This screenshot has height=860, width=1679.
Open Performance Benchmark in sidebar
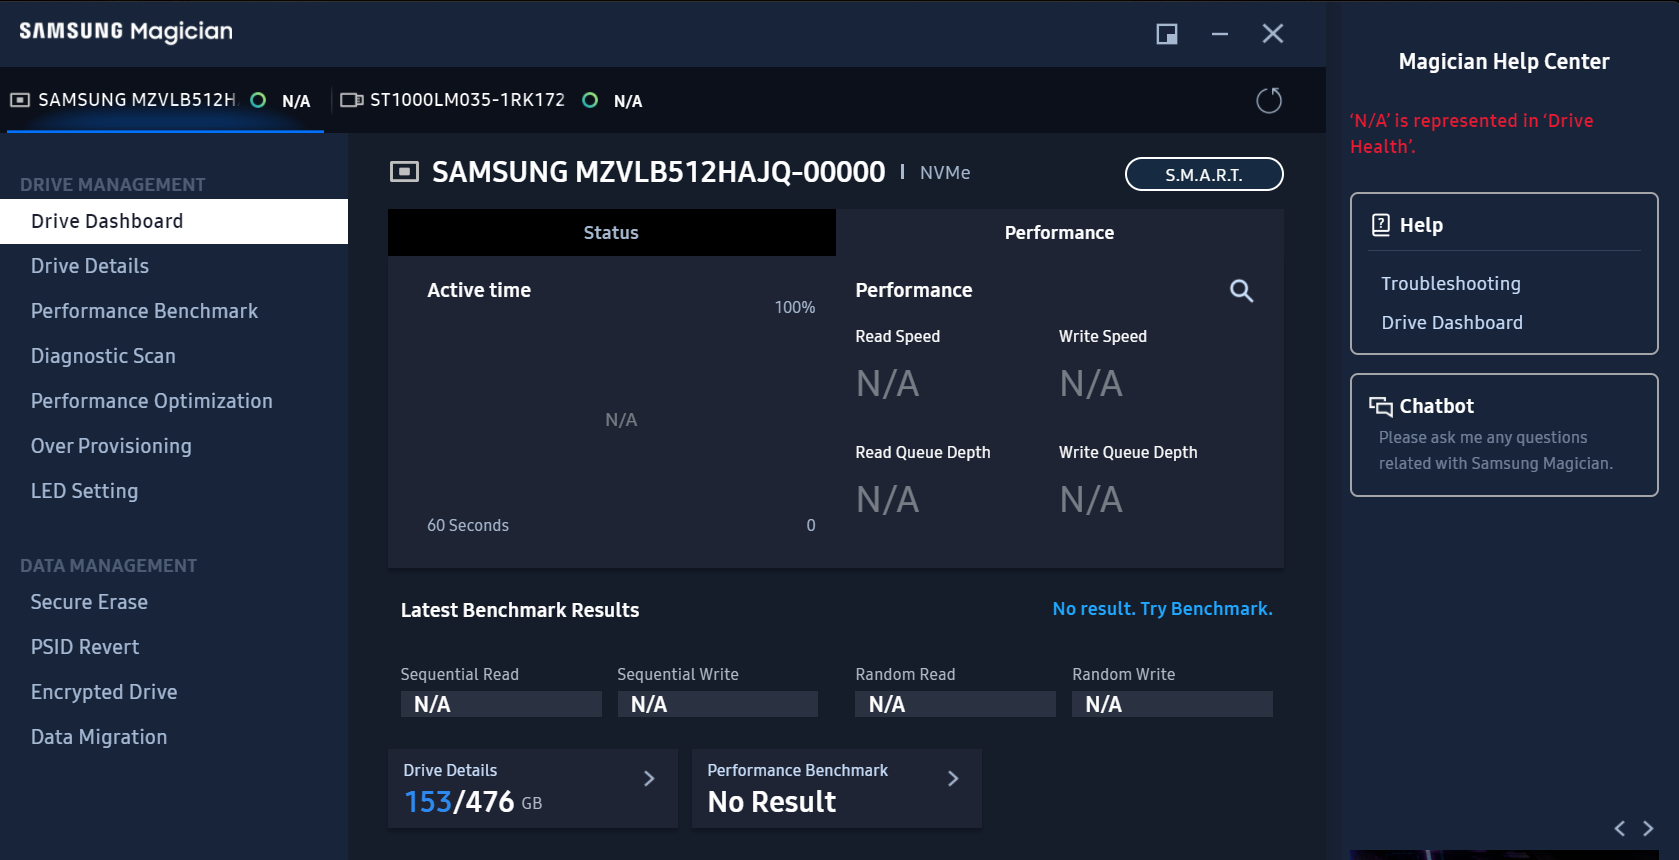174,311
